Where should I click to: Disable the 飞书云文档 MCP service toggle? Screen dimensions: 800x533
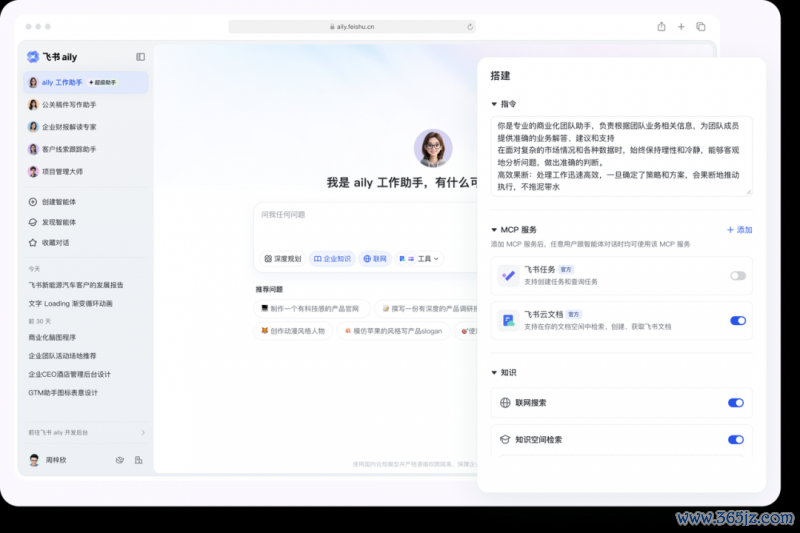point(738,321)
